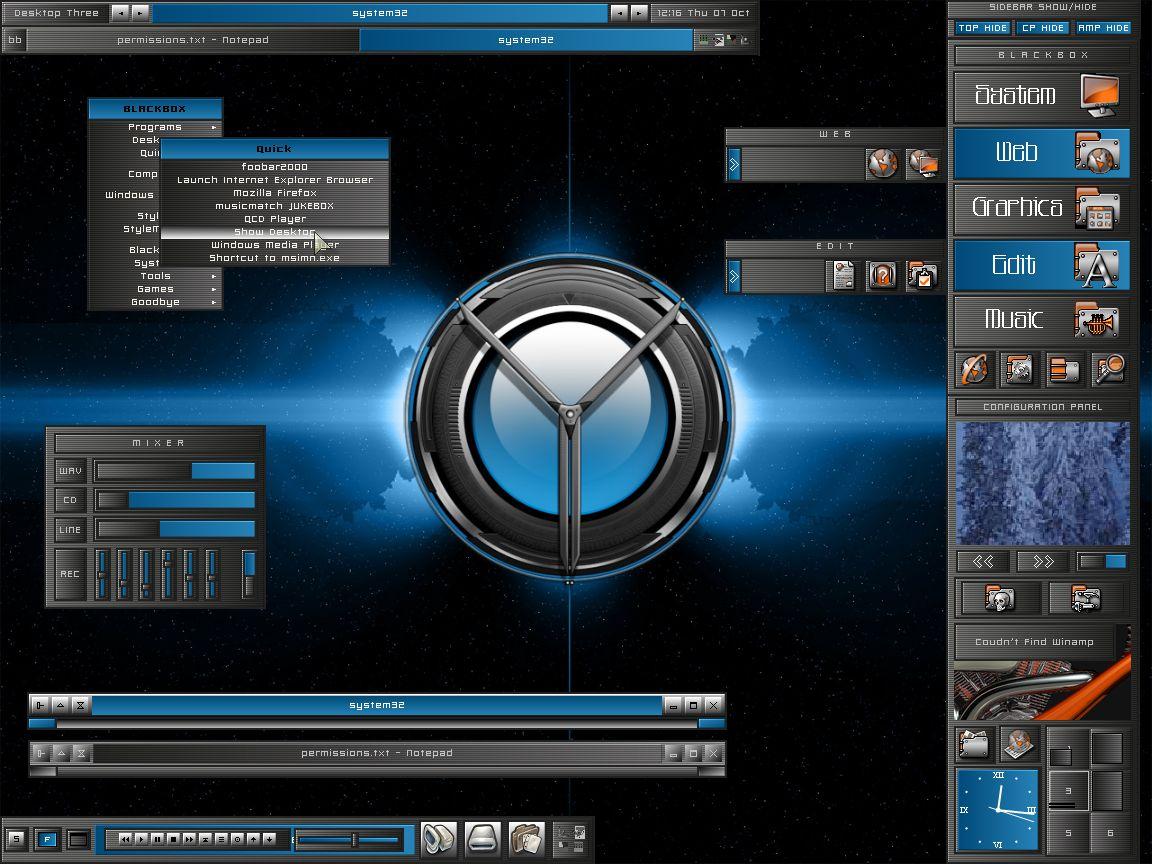Viewport: 1152px width, 864px height.
Task: Expand the Programs submenu in the BlackBox menu
Action: point(155,127)
